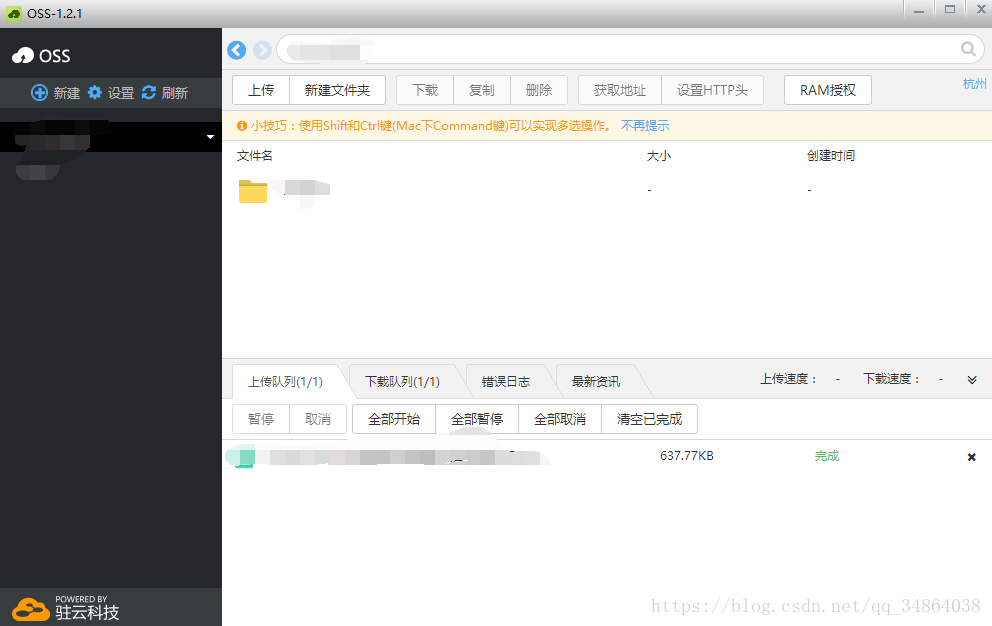Click the 大小 column header
The image size is (992, 626).
point(659,156)
